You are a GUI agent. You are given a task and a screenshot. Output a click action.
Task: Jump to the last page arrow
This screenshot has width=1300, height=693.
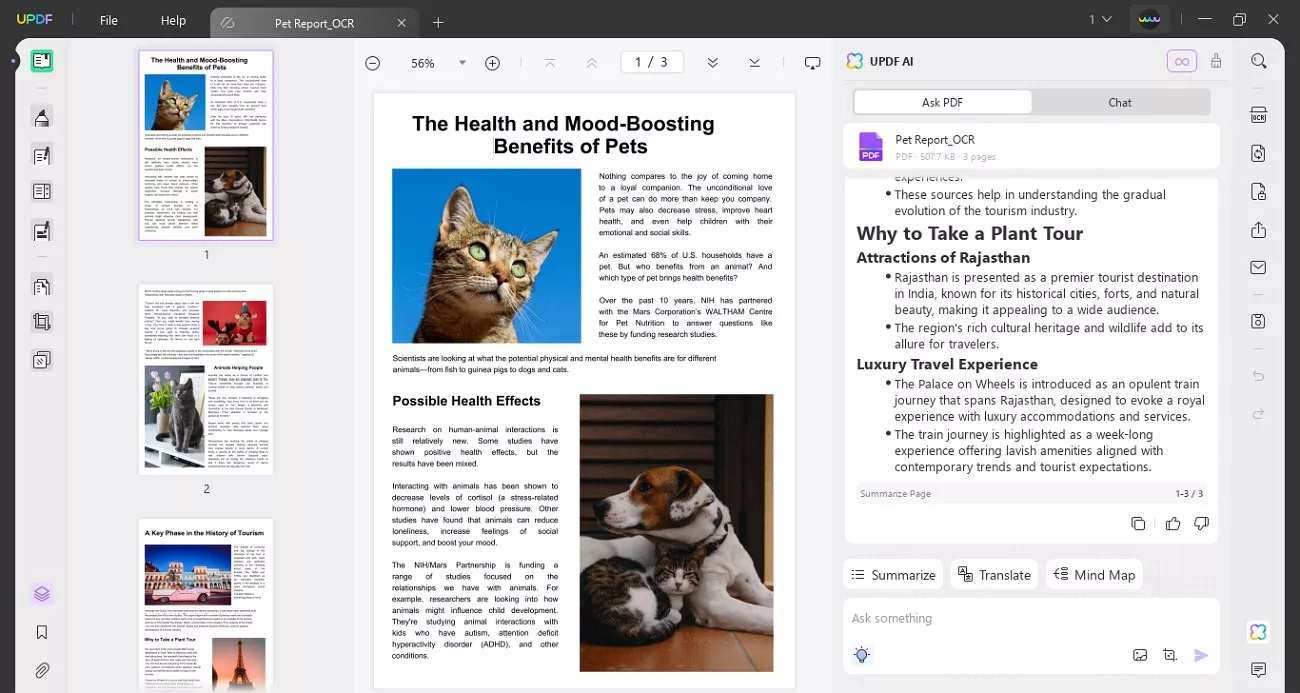tap(754, 63)
